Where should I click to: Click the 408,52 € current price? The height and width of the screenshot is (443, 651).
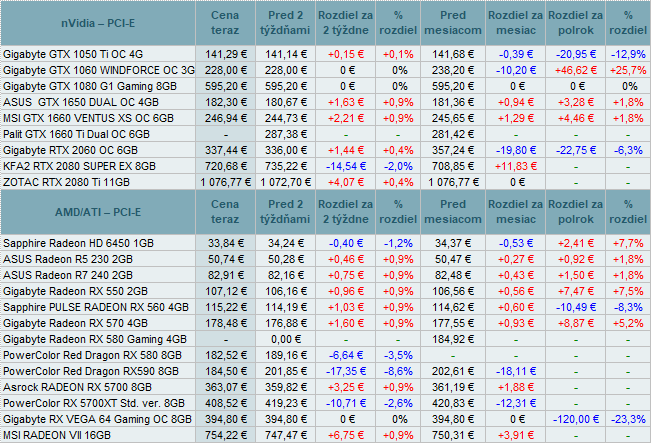click(225, 403)
